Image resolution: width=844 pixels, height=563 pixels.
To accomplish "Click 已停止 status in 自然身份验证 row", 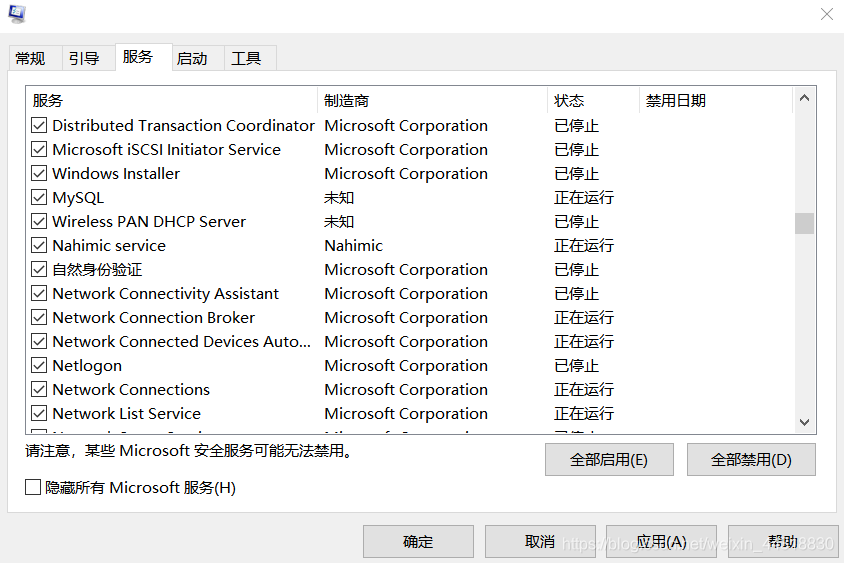I will point(576,269).
